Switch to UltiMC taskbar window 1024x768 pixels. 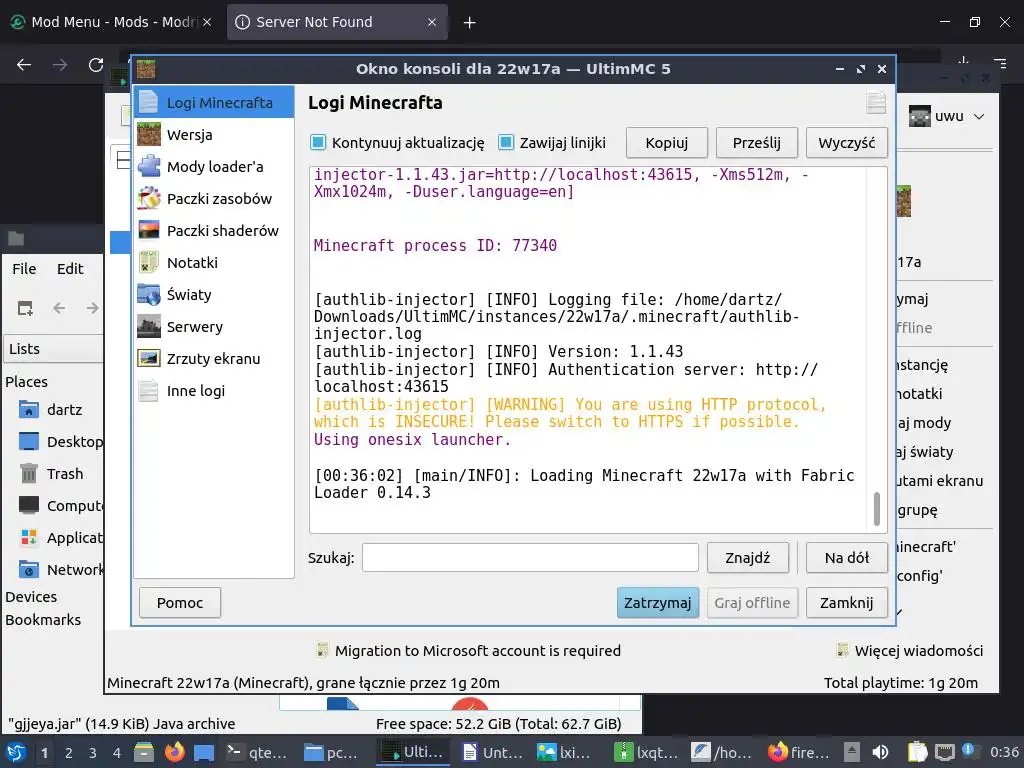point(413,752)
